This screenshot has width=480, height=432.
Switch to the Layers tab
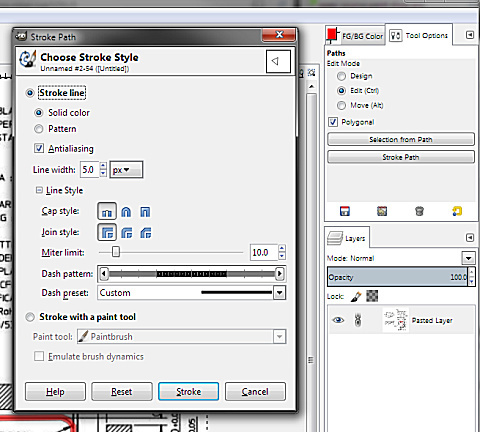pyautogui.click(x=347, y=238)
